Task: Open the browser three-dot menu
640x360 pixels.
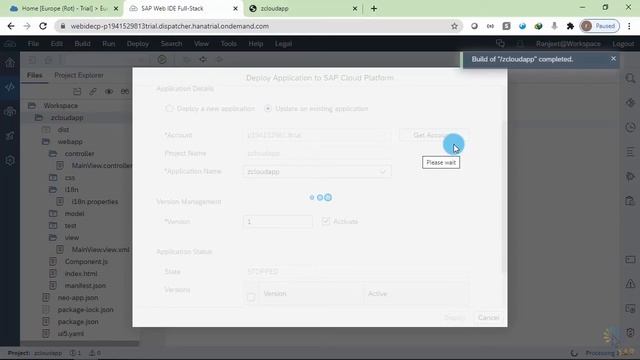Action: coord(629,26)
